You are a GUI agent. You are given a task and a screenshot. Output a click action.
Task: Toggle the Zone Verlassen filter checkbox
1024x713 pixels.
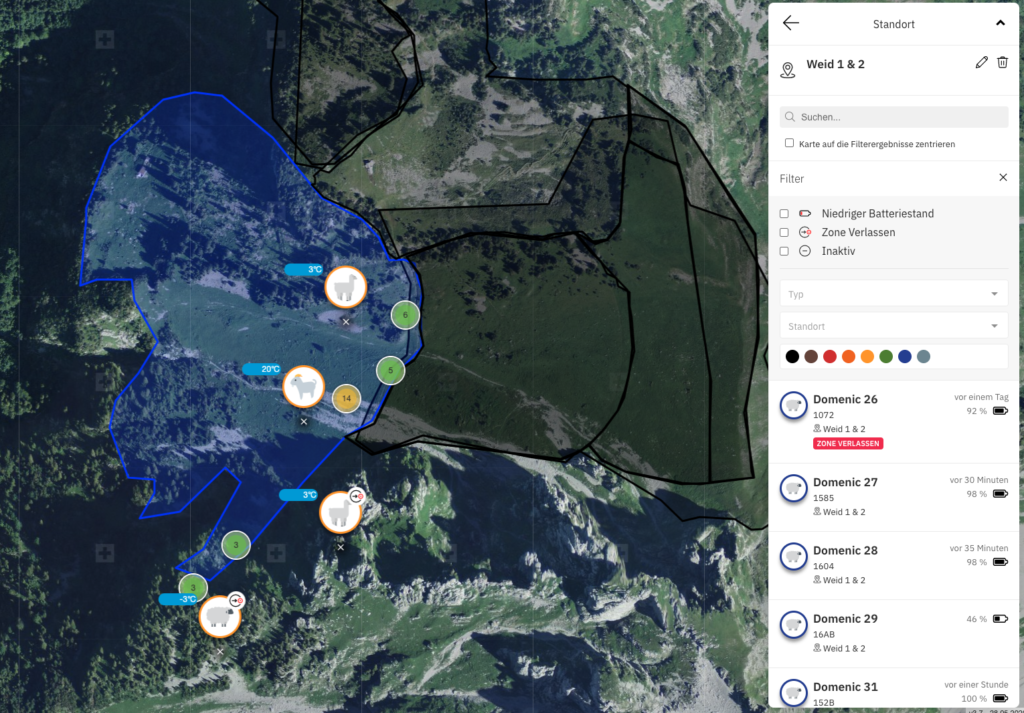tap(785, 232)
